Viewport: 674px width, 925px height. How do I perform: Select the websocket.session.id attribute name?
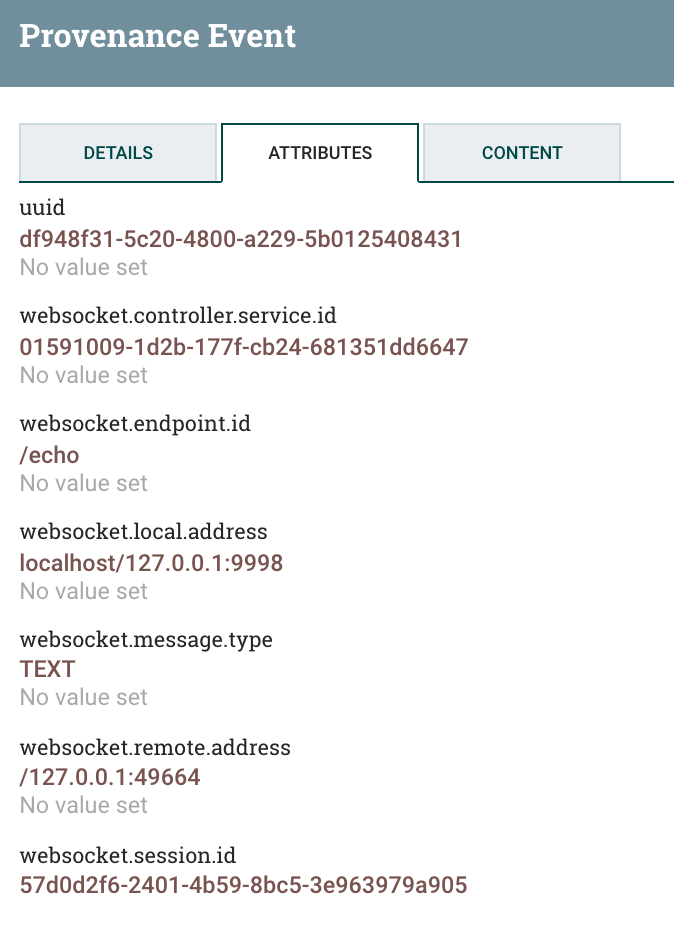click(x=128, y=856)
